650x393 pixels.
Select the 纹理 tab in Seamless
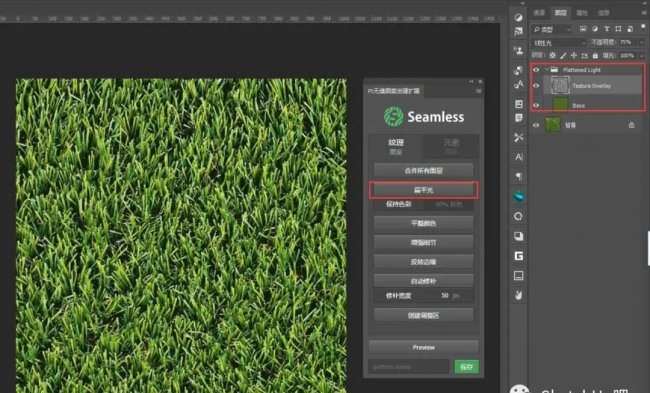click(x=395, y=146)
